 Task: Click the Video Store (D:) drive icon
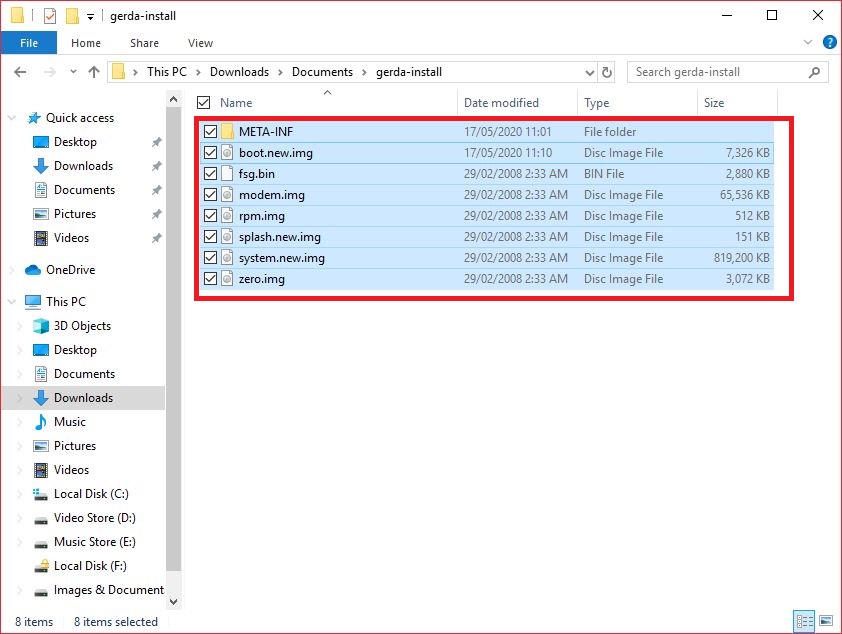pyautogui.click(x=41, y=520)
